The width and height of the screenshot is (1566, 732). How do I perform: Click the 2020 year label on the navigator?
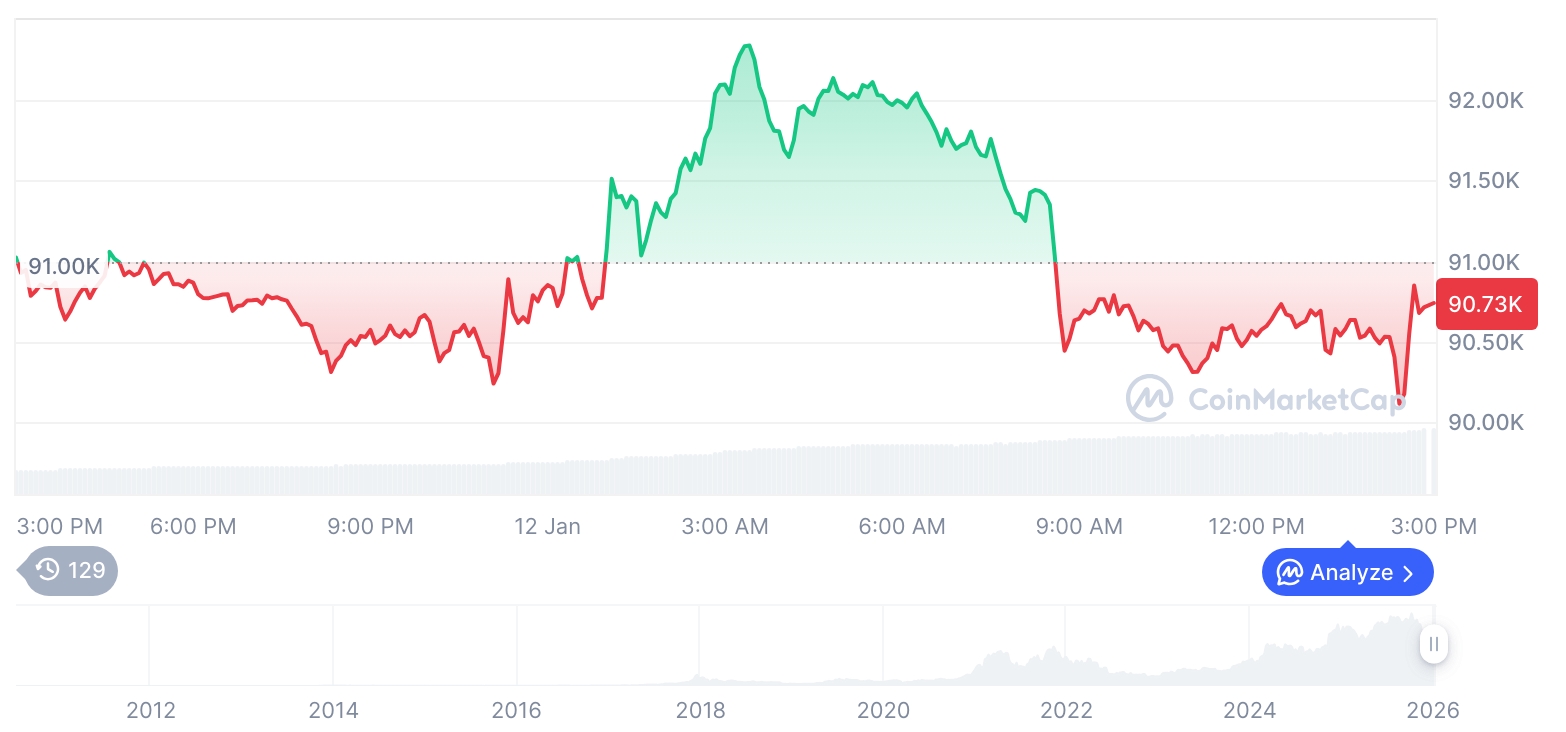pos(883,710)
